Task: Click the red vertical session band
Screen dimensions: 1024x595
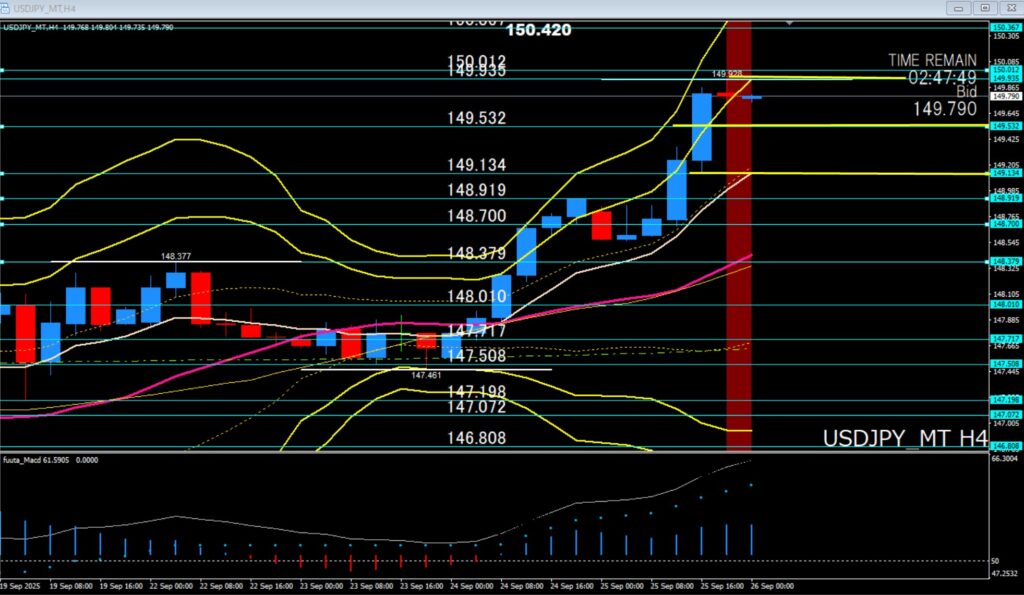Action: coord(738,250)
